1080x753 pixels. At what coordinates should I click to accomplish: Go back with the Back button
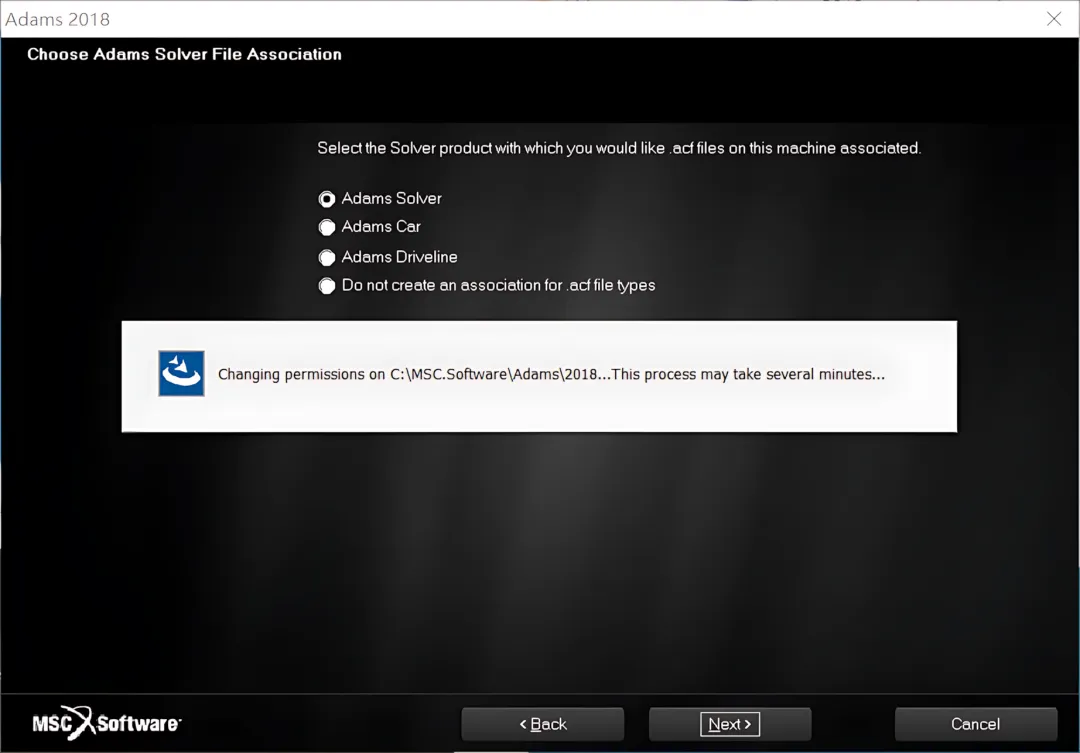coord(543,724)
